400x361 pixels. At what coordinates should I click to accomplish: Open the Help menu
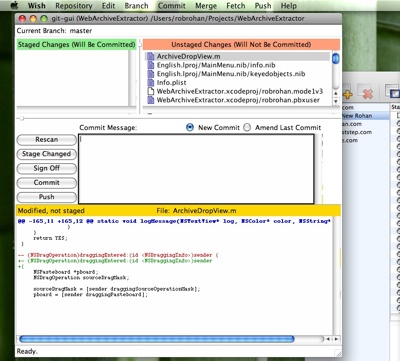click(x=289, y=6)
